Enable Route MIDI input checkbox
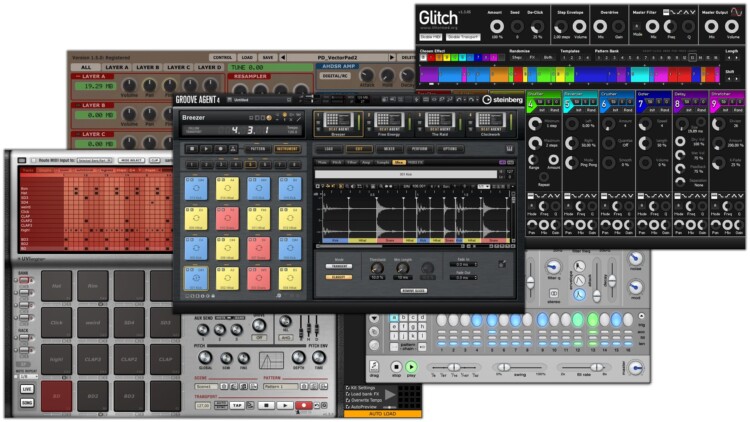The height and width of the screenshot is (422, 750). click(33, 160)
